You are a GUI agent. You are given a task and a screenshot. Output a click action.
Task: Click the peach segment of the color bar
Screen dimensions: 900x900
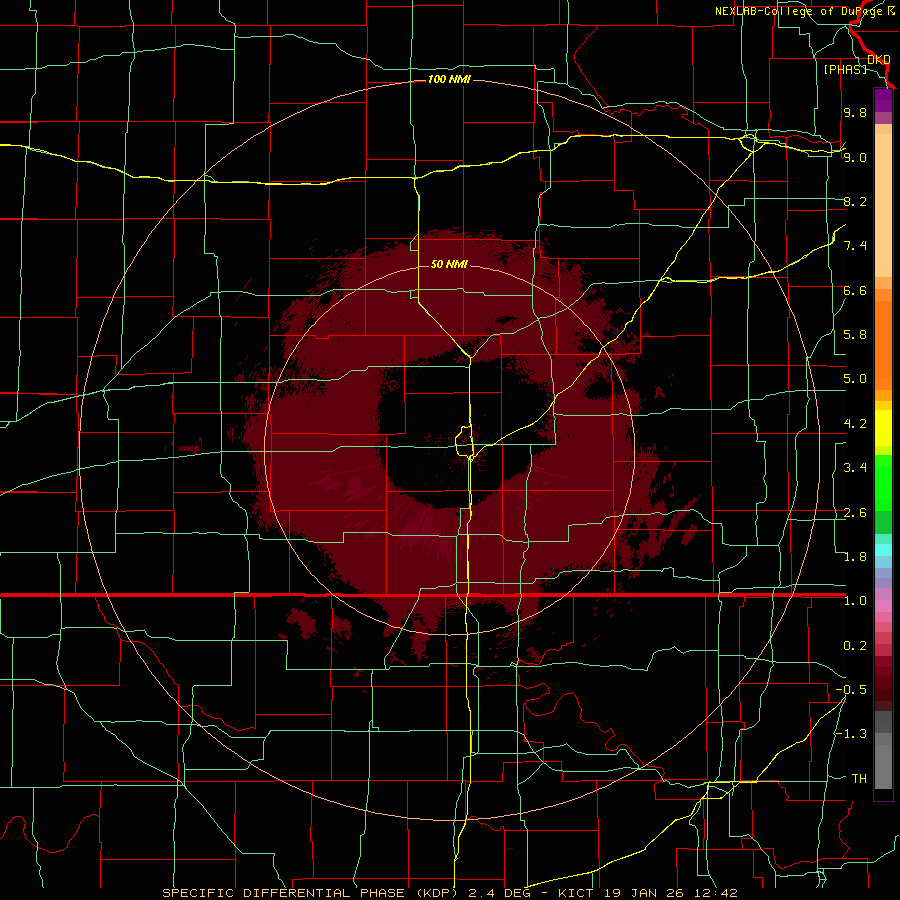tap(883, 205)
